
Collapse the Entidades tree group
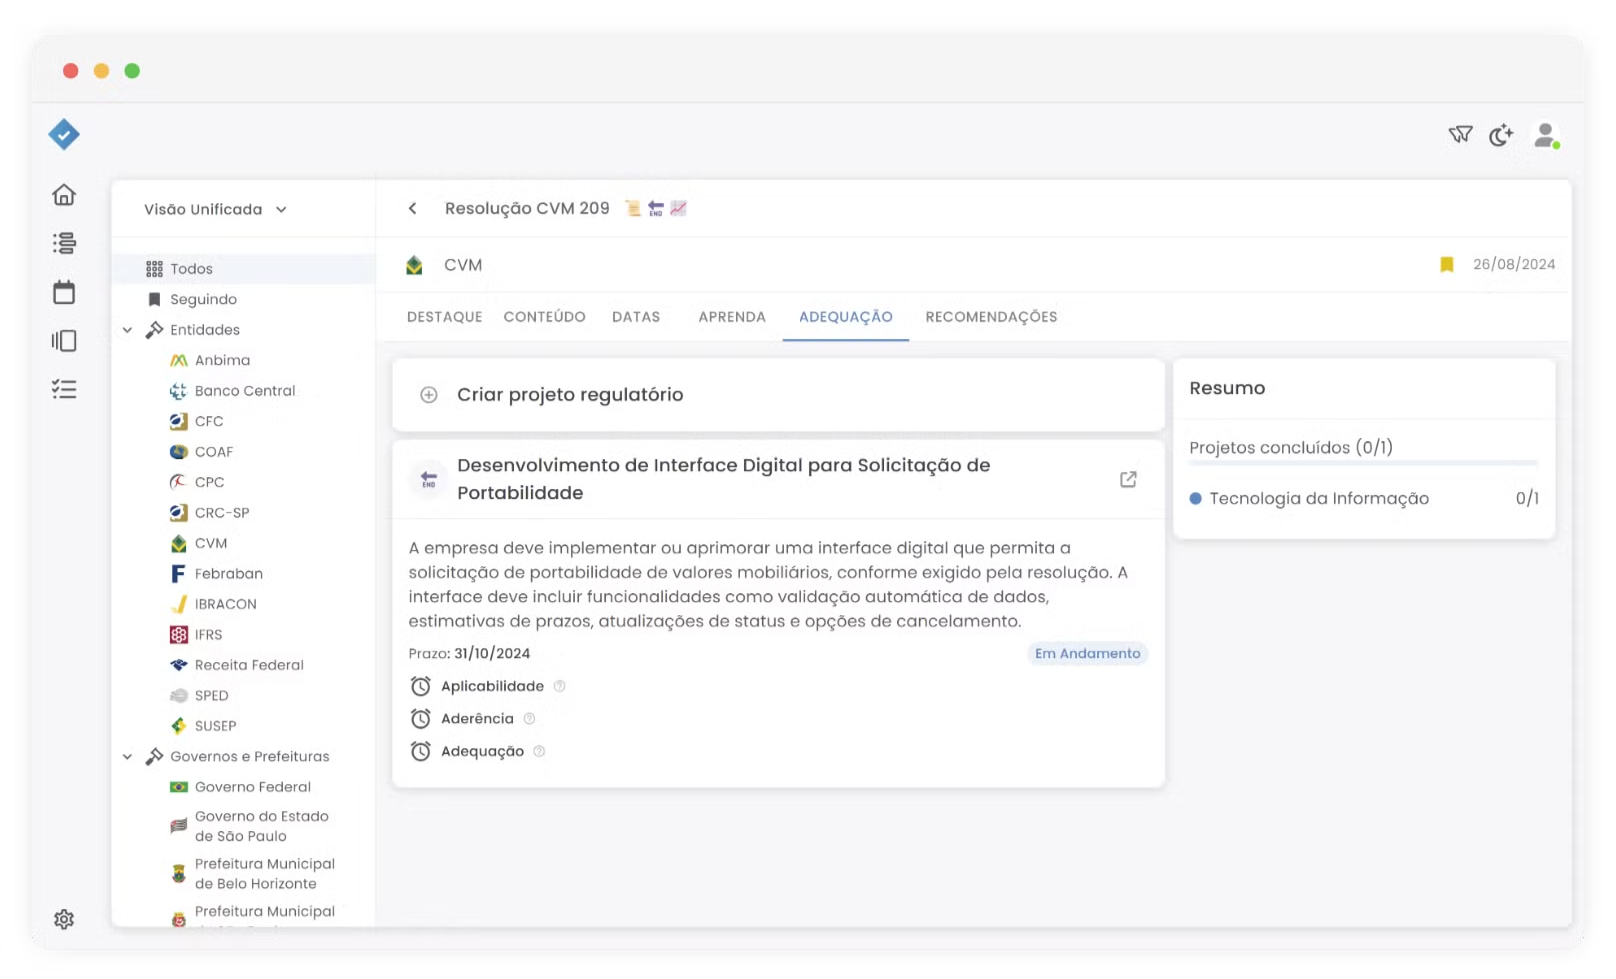tap(127, 330)
